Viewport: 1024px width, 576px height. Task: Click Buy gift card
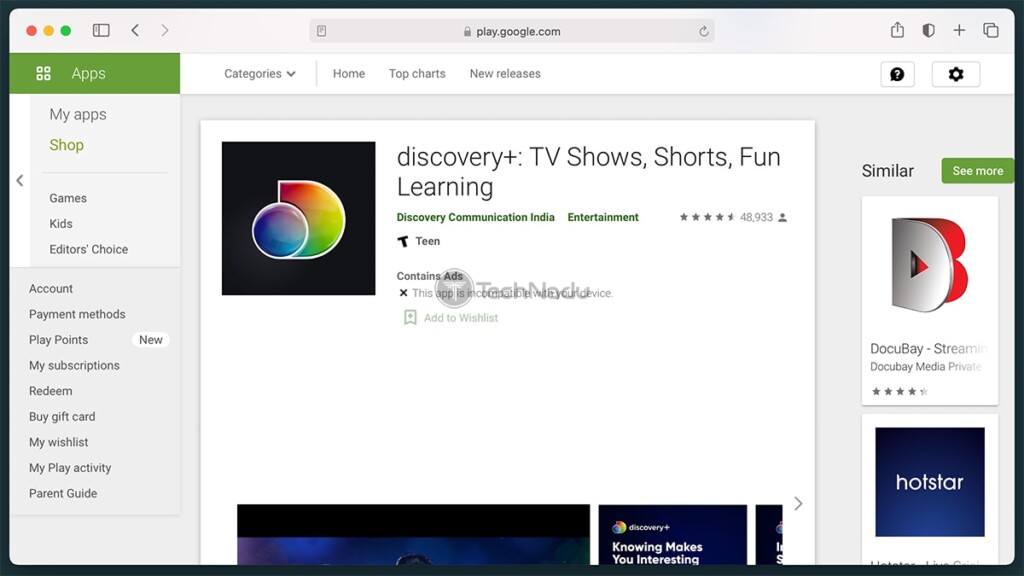pyautogui.click(x=62, y=417)
